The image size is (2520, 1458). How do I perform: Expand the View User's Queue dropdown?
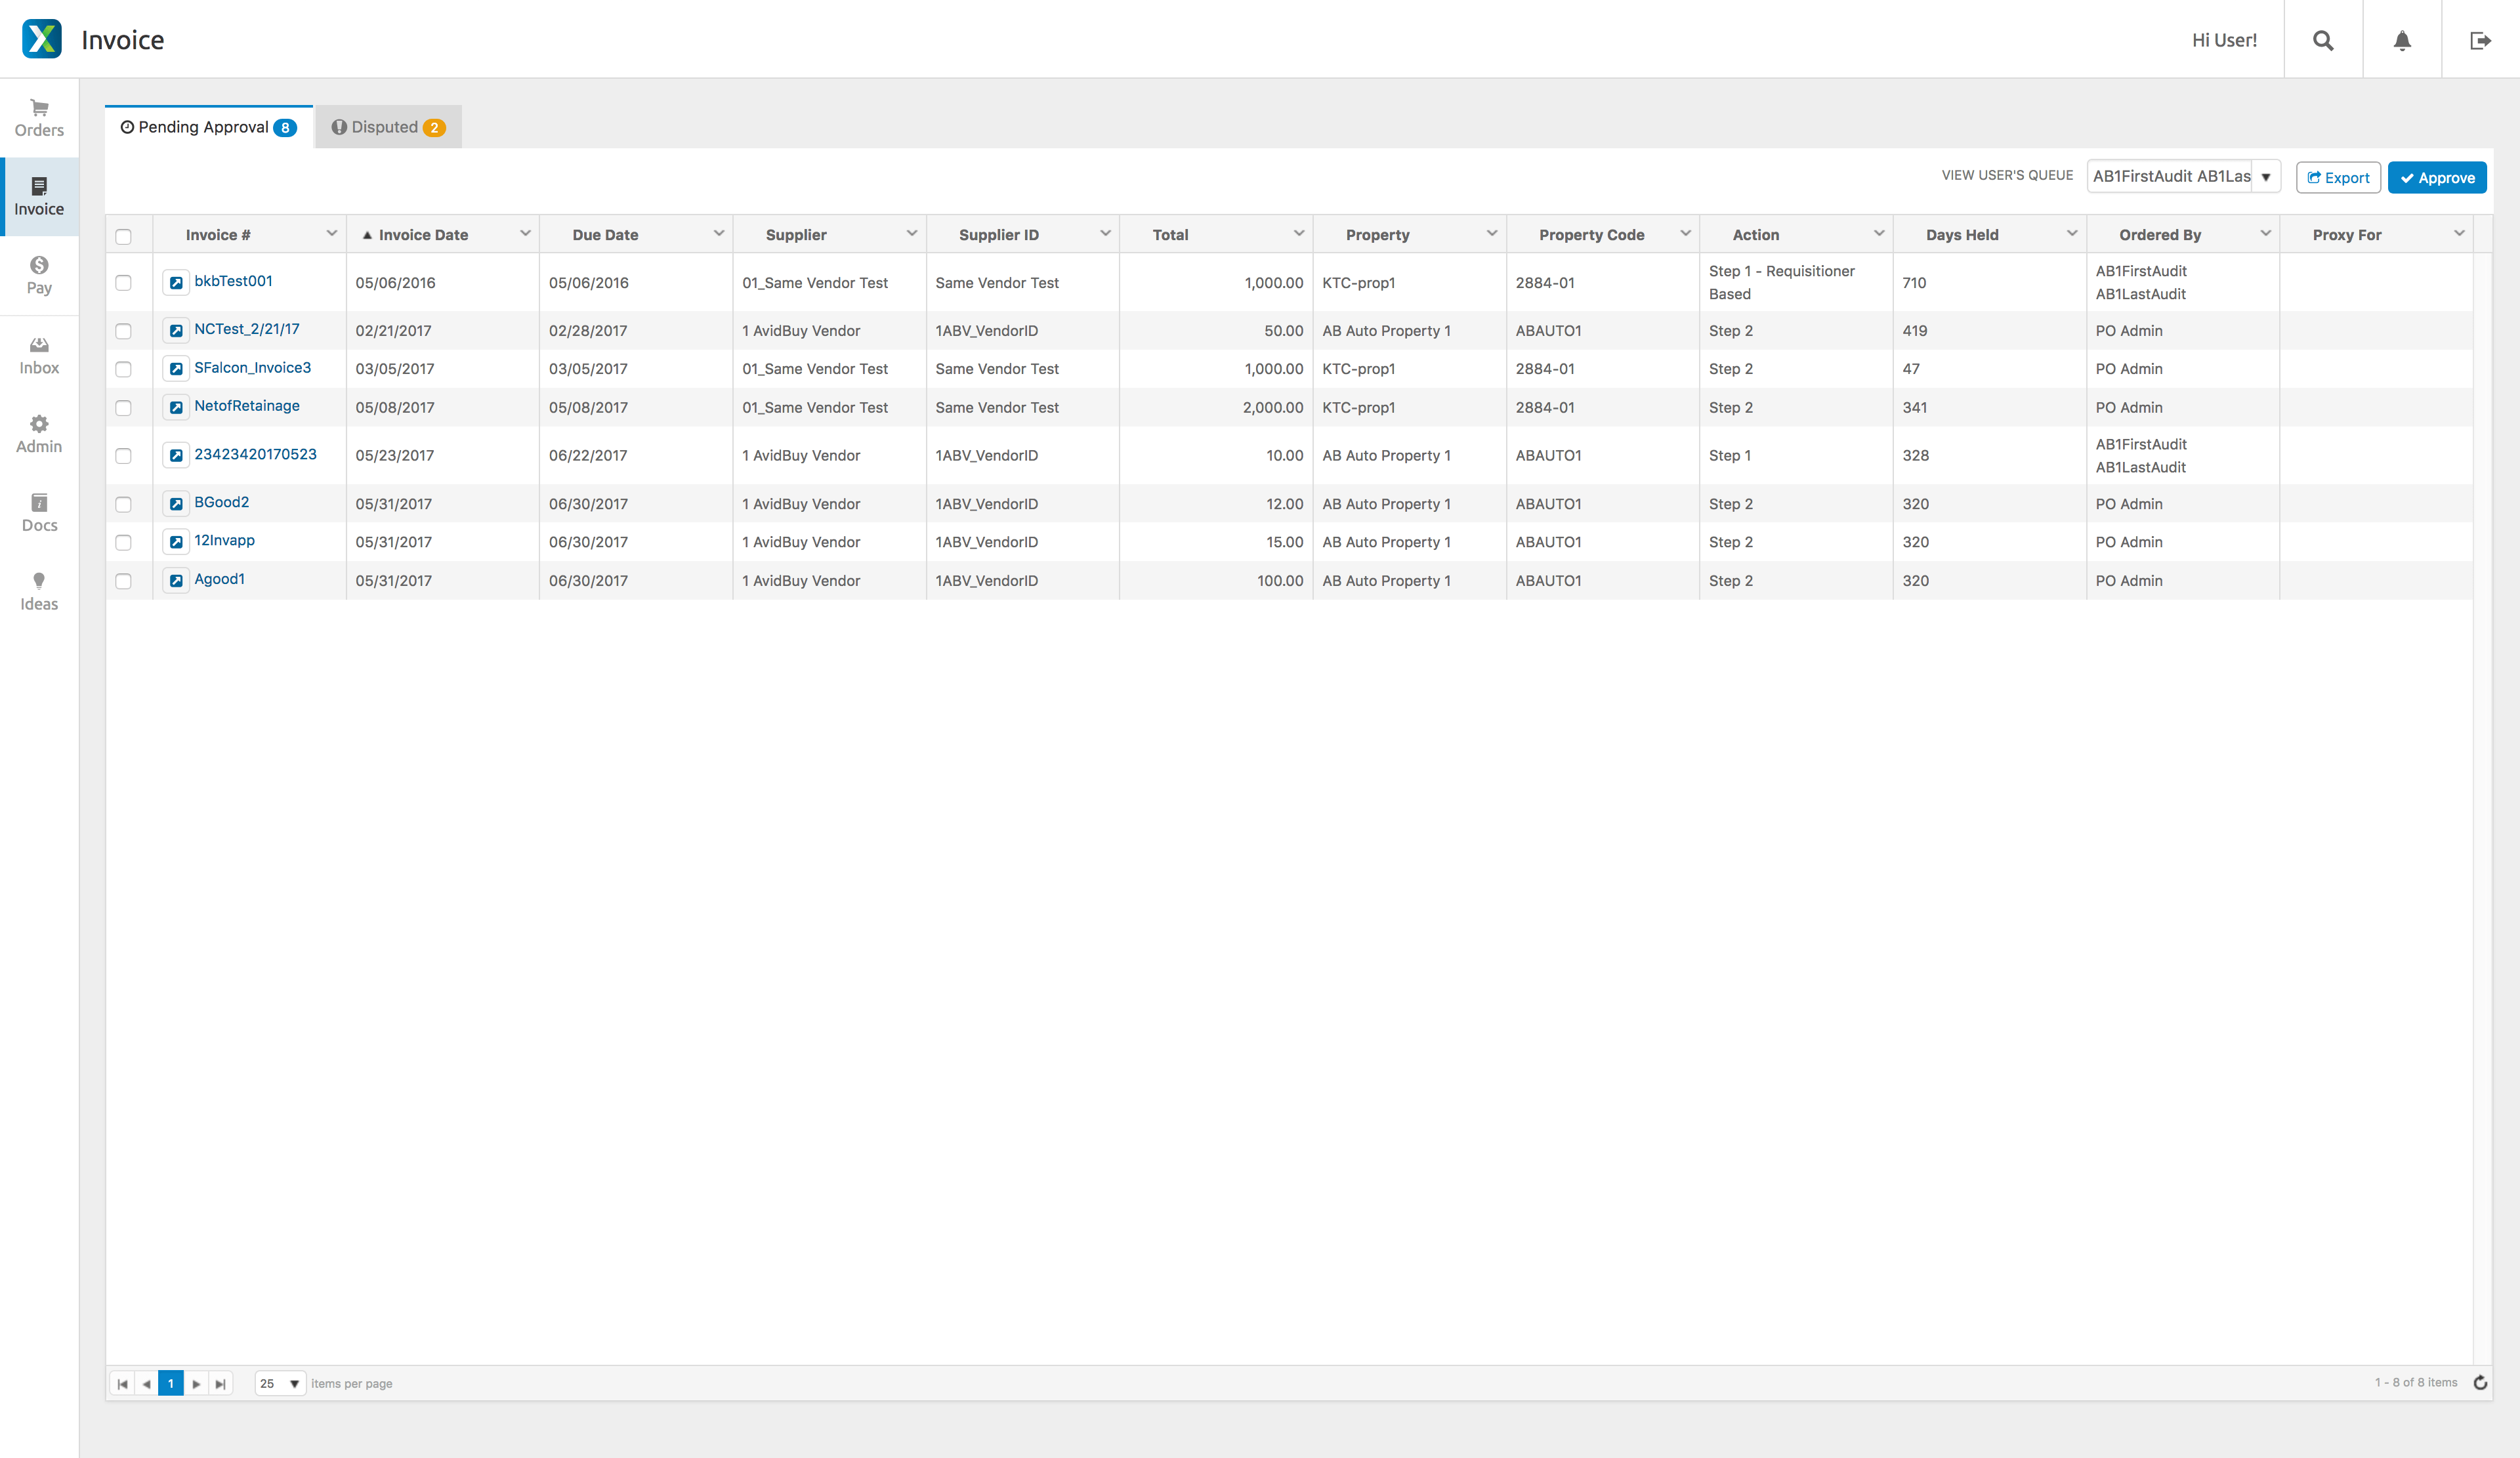pyautogui.click(x=2265, y=177)
